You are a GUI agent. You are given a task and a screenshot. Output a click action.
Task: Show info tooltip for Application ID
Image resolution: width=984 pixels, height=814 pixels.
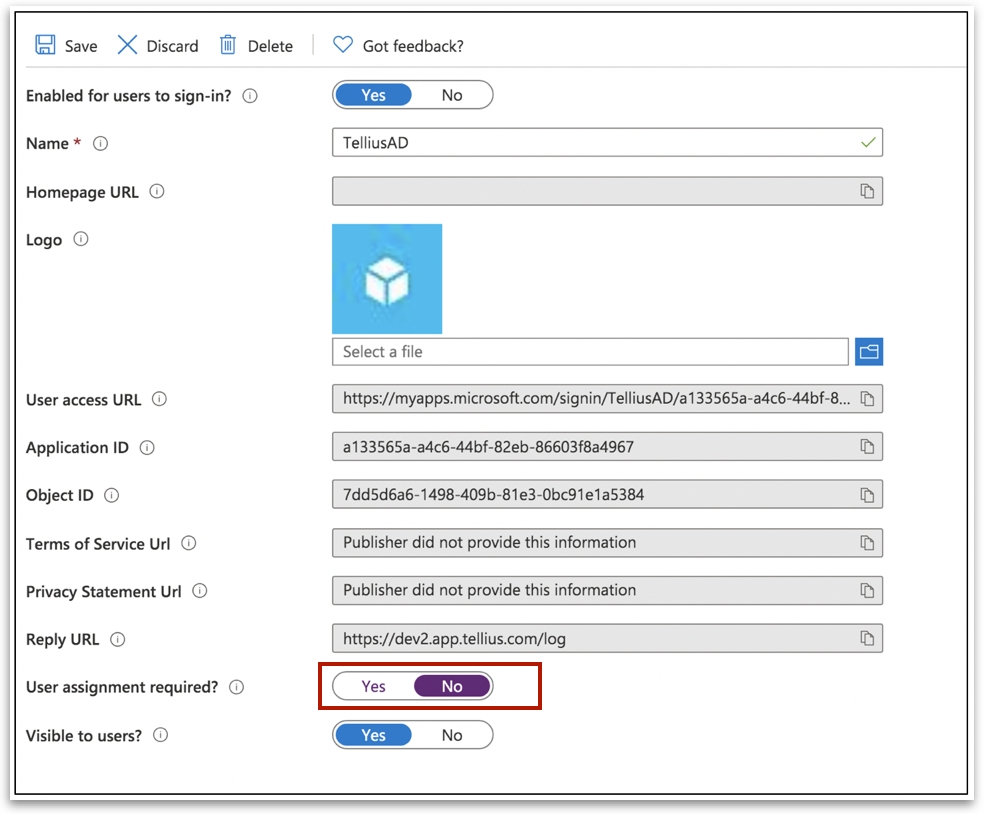(x=147, y=448)
